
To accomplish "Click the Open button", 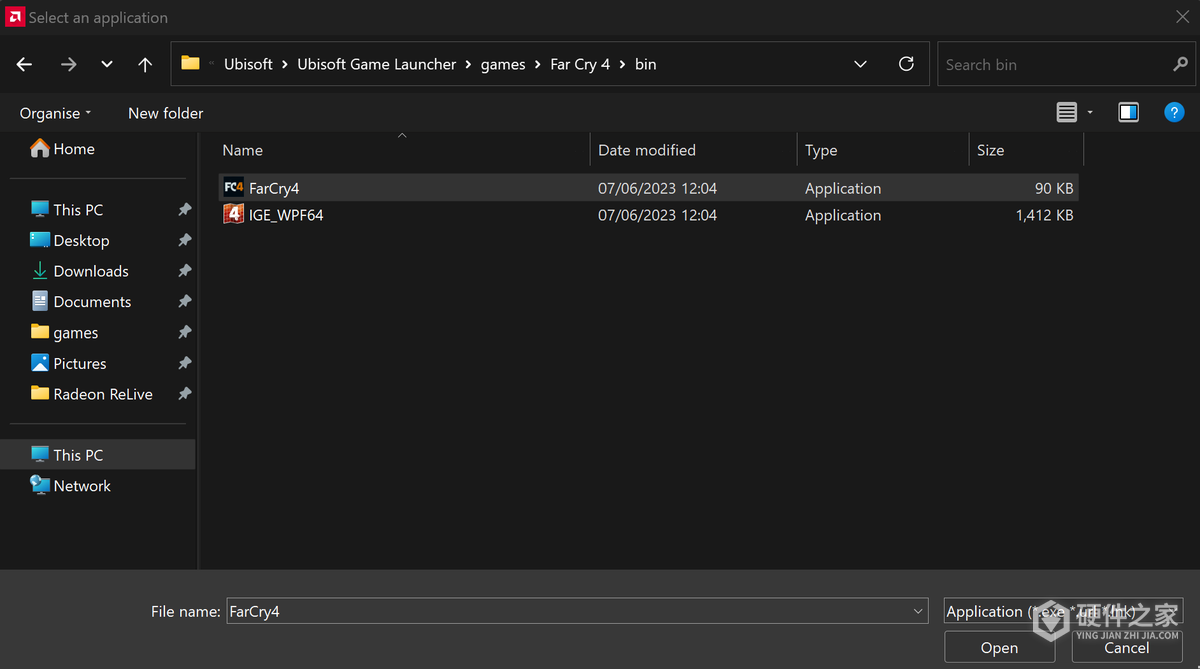I will [999, 648].
